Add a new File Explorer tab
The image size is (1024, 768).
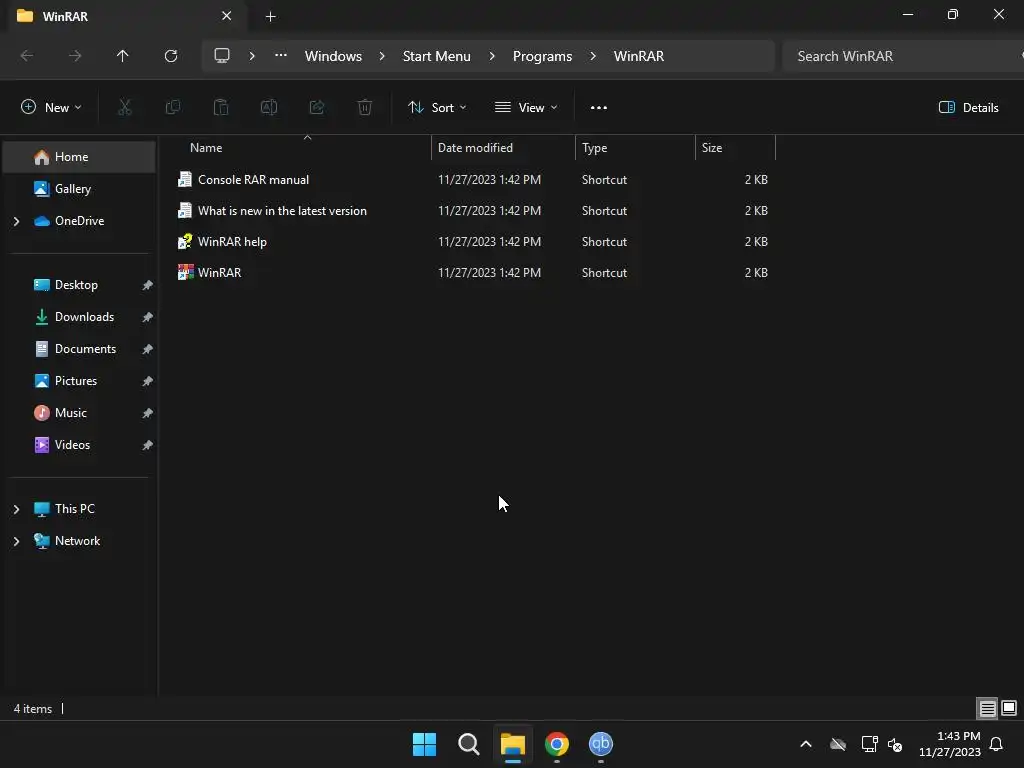click(270, 16)
